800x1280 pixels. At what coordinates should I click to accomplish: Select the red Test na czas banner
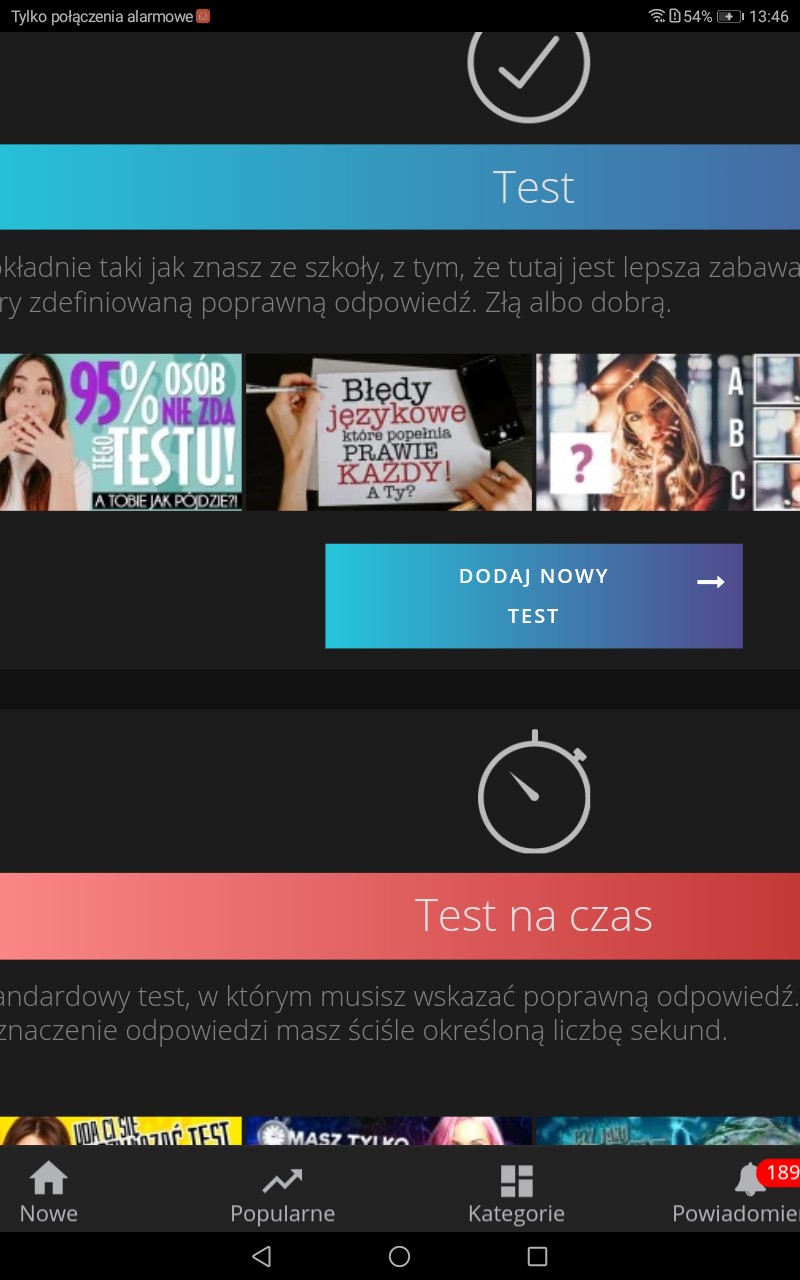(x=400, y=916)
